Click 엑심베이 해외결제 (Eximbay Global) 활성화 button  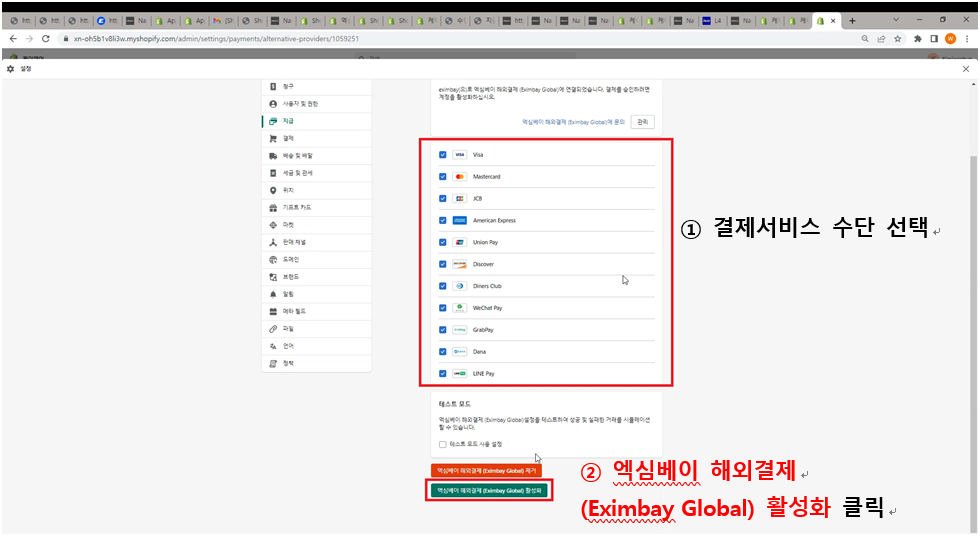[489, 491]
